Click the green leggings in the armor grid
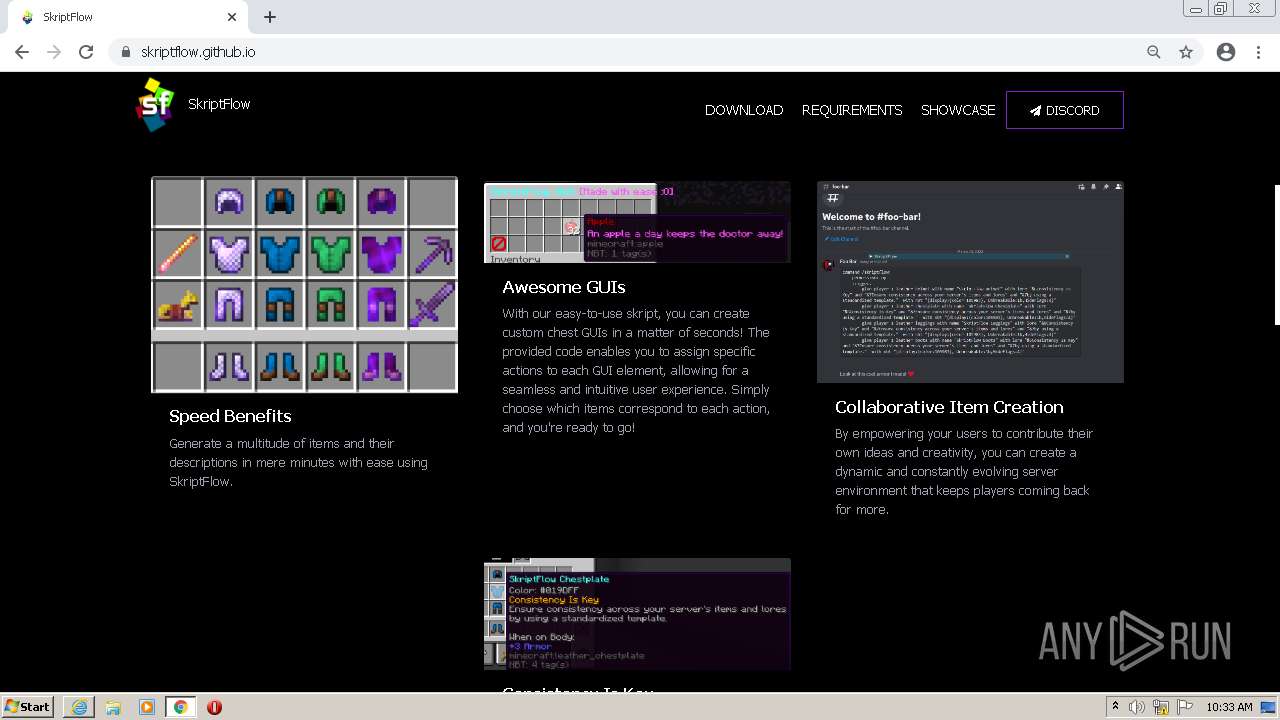Screen dimensions: 1280x720 331,305
